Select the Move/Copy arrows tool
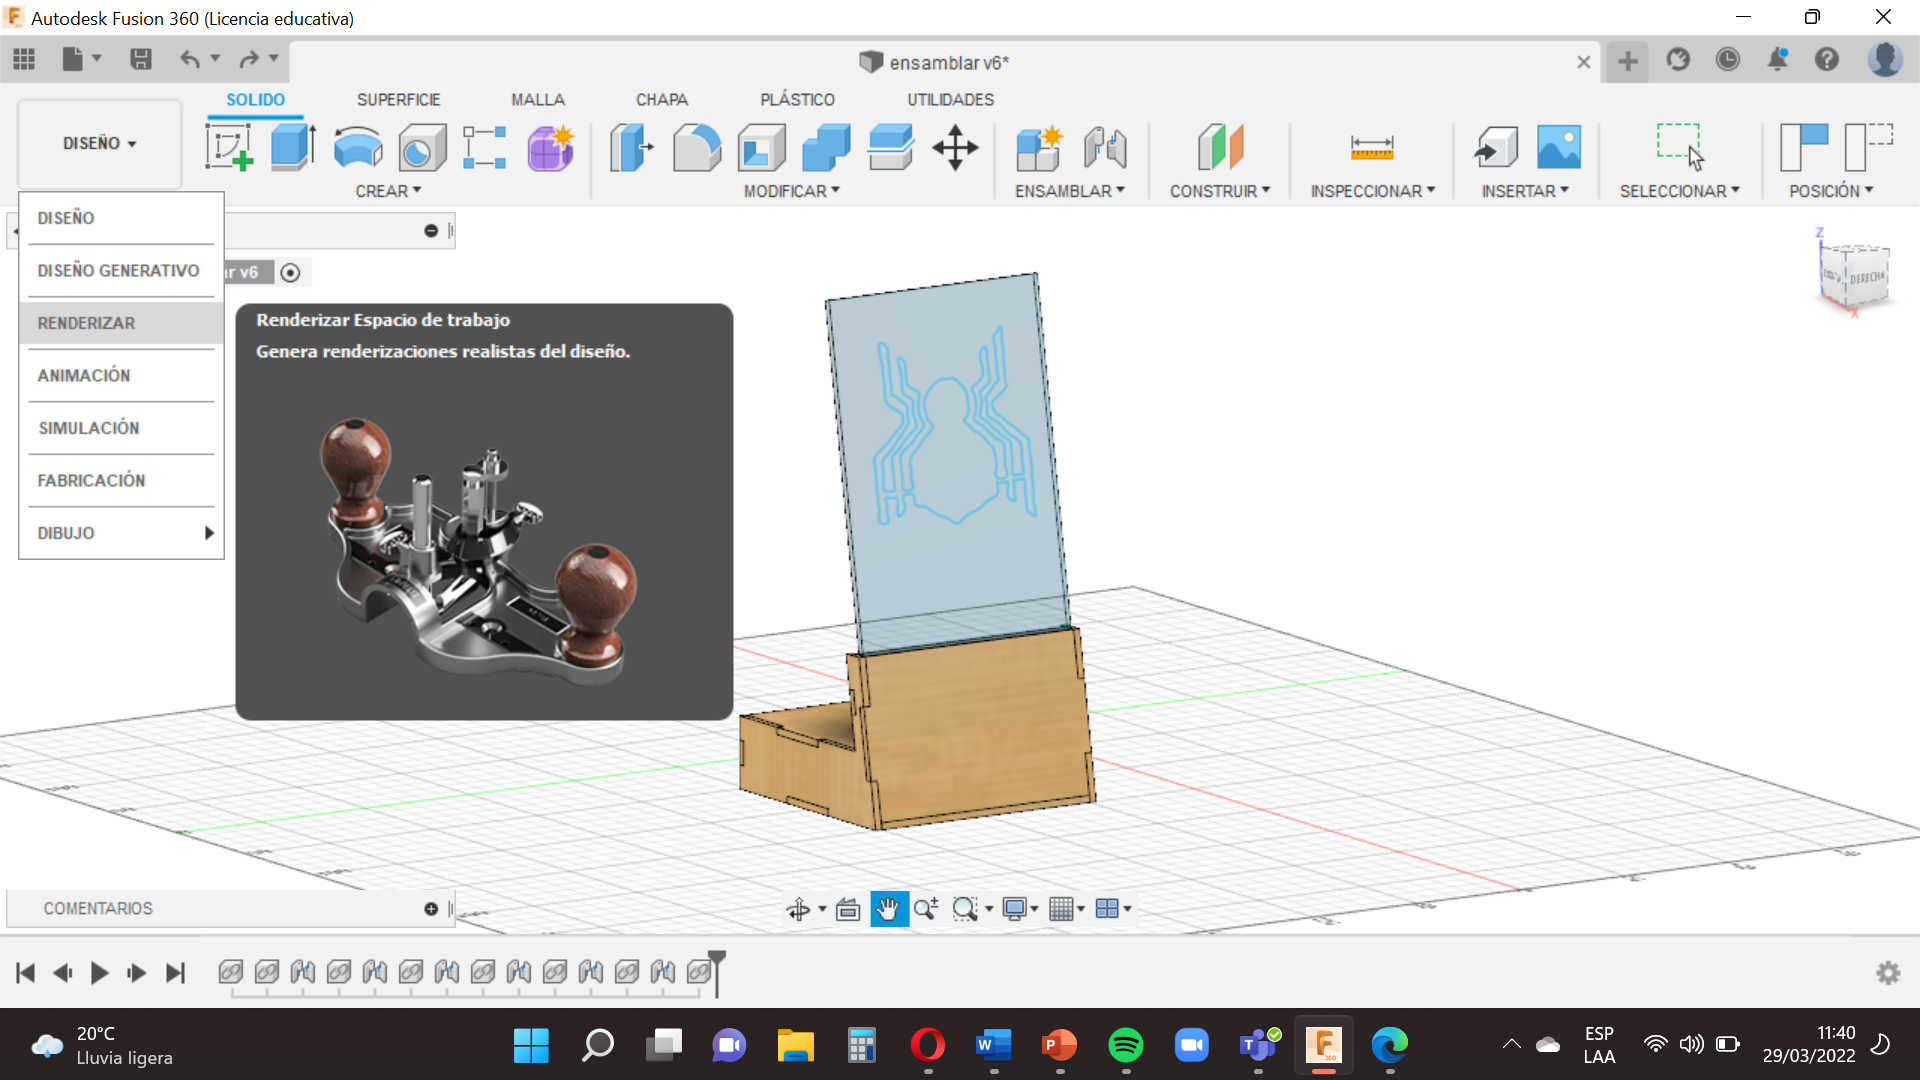 [955, 148]
